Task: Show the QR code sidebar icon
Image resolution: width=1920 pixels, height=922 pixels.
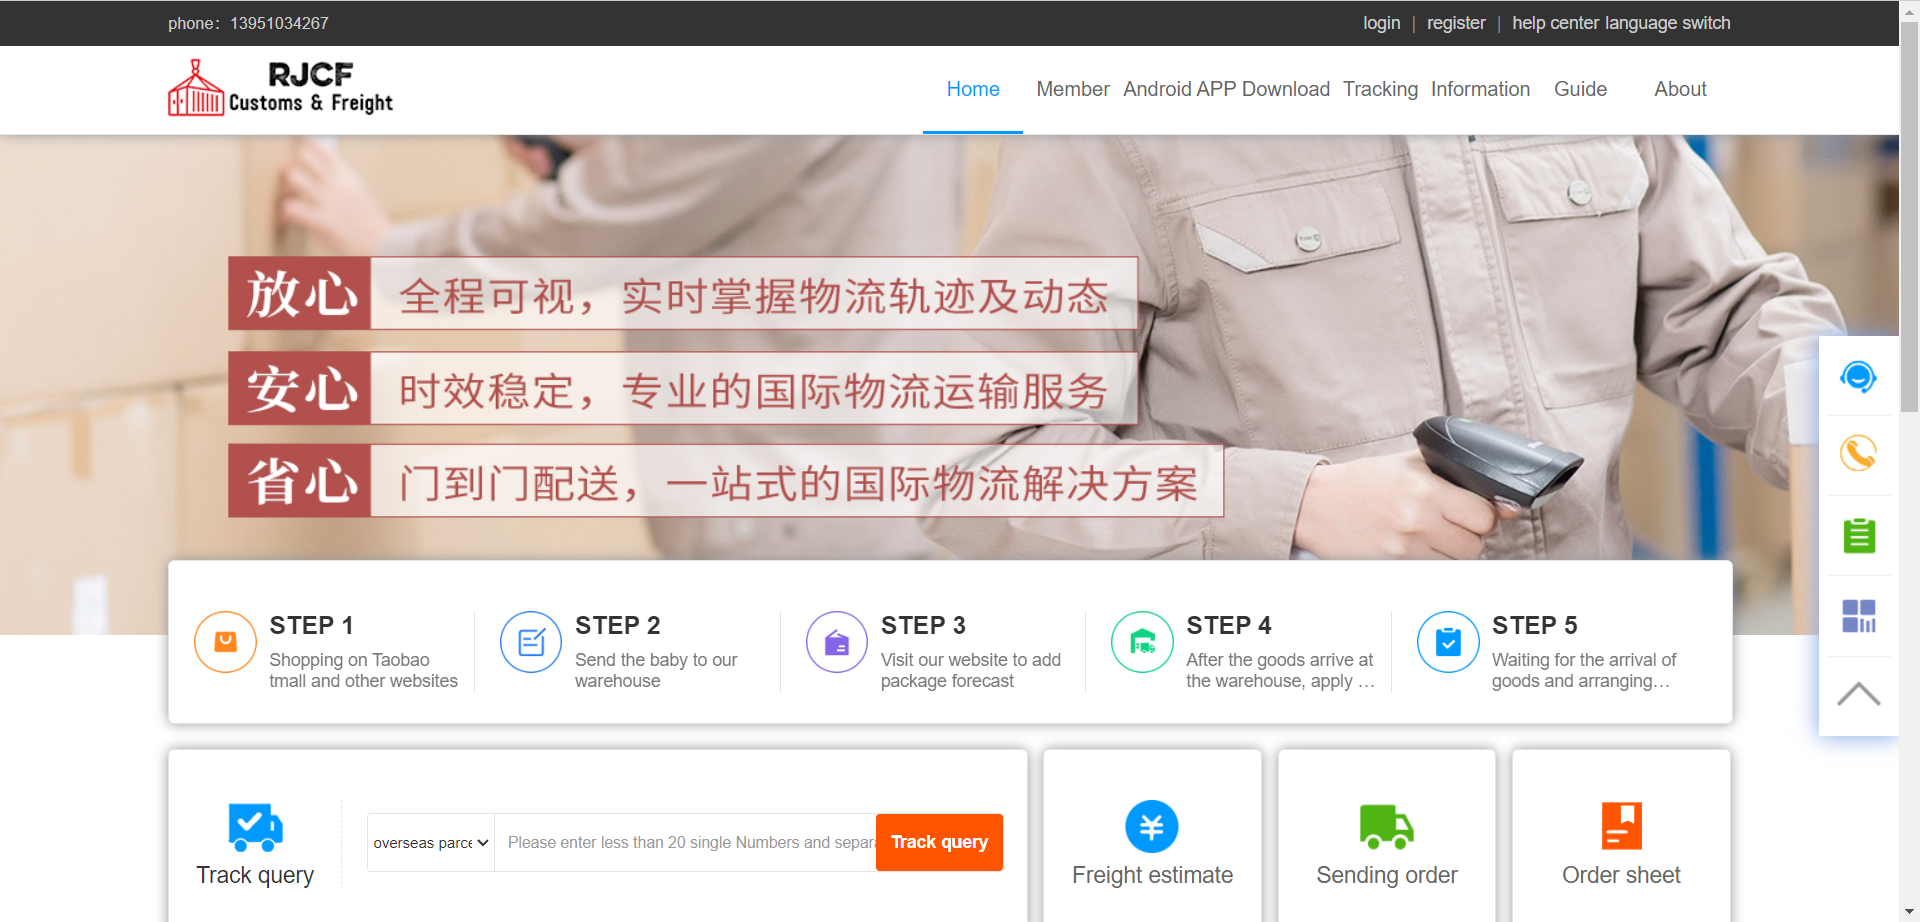Action: point(1859,616)
